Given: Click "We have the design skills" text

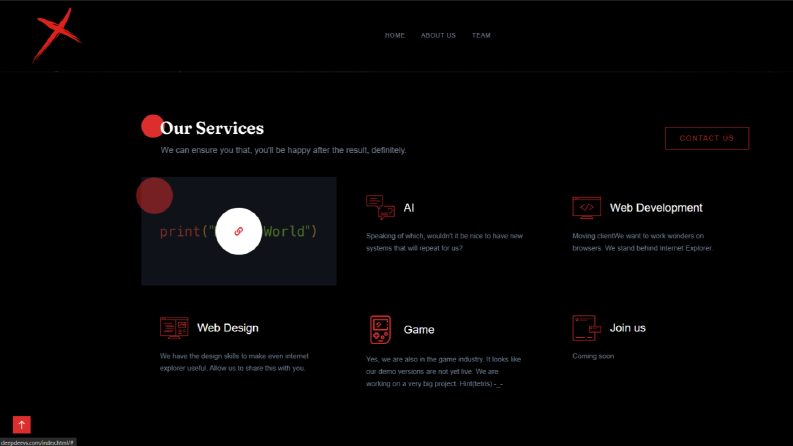Looking at the screenshot, I should [234, 362].
